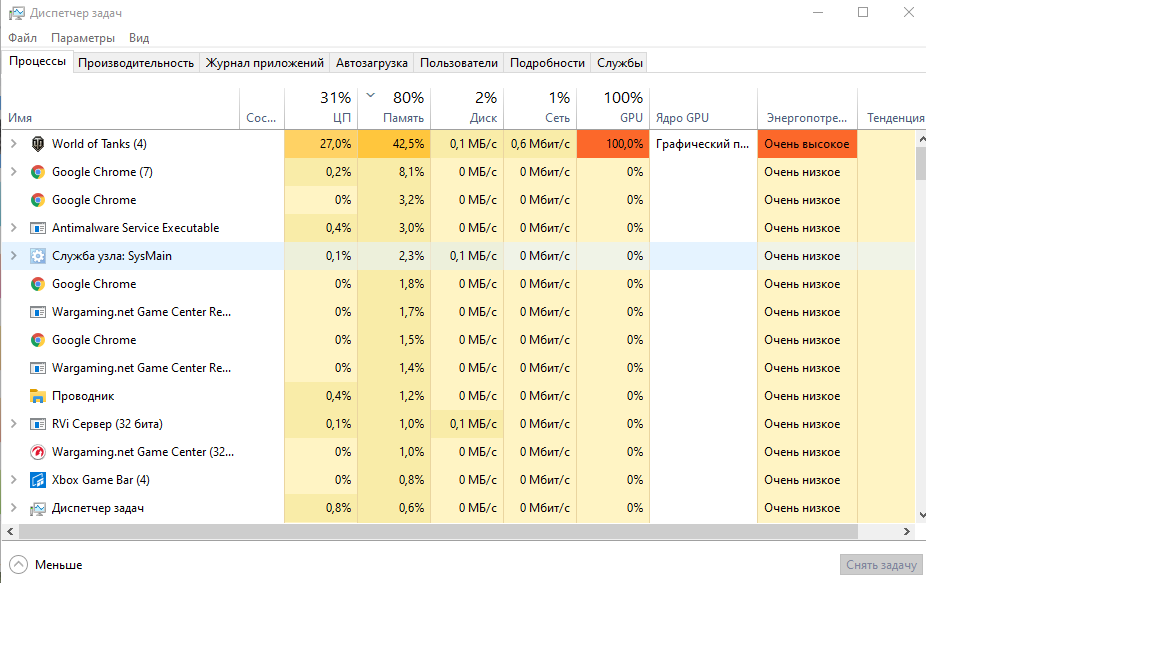Click the World of Tanks process icon
Image resolution: width=1152 pixels, height=648 pixels.
coord(38,144)
